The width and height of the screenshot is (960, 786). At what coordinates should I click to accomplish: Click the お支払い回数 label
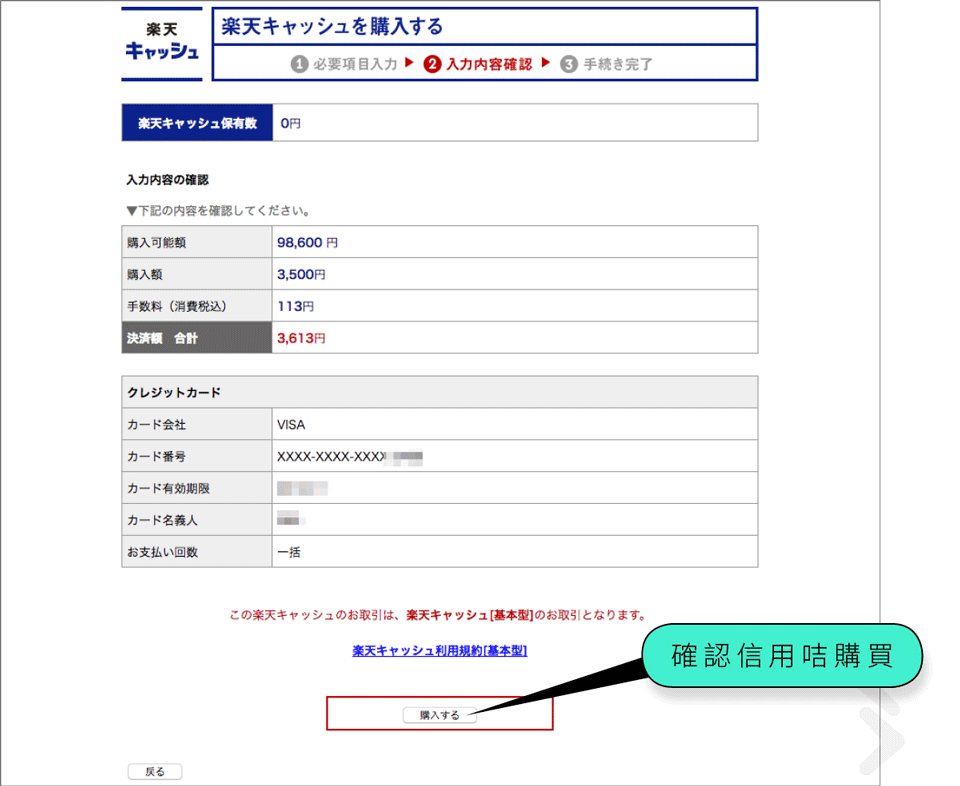pyautogui.click(x=162, y=552)
